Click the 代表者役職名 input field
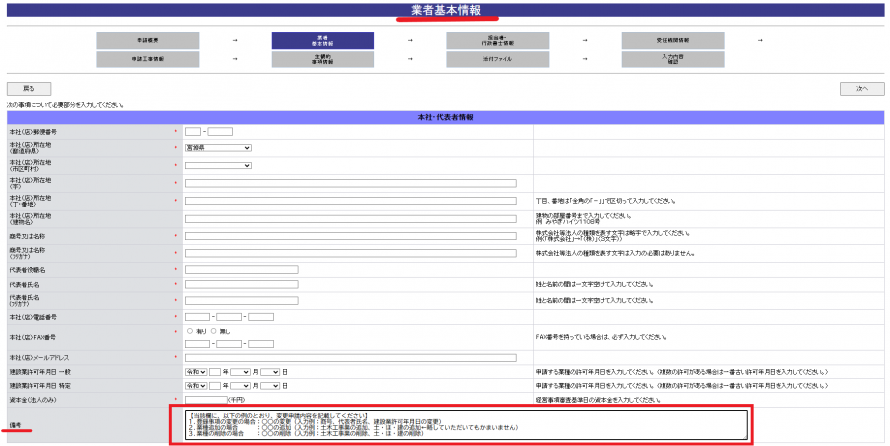Image resolution: width=890 pixels, height=446 pixels. coord(242,270)
